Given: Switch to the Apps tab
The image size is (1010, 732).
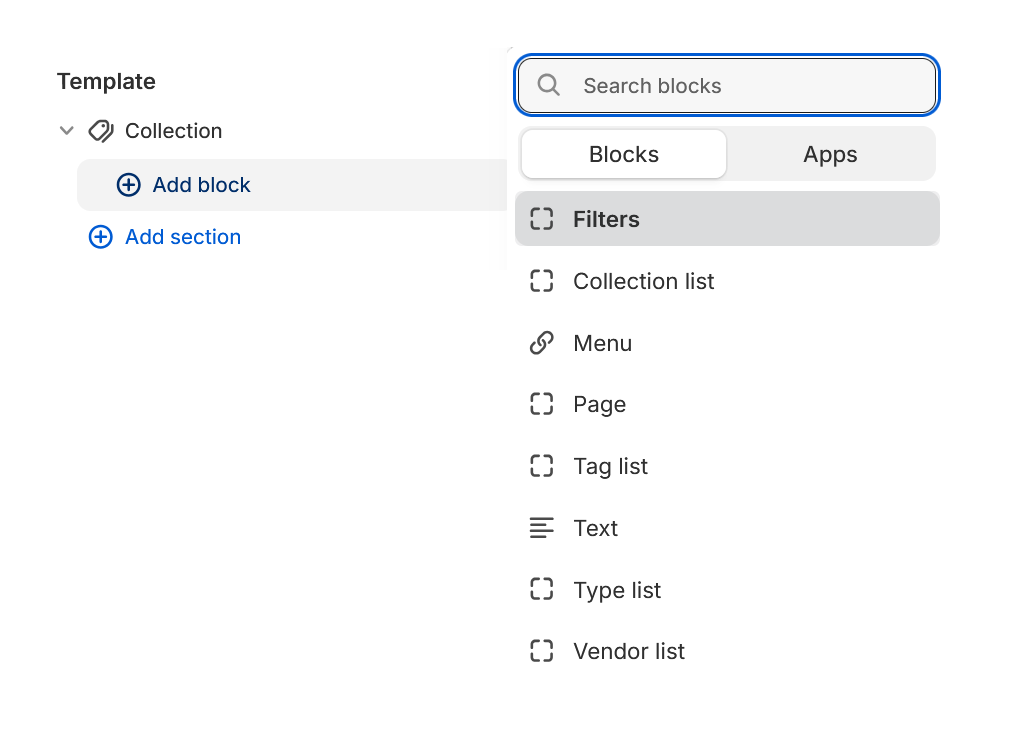Looking at the screenshot, I should [x=830, y=154].
